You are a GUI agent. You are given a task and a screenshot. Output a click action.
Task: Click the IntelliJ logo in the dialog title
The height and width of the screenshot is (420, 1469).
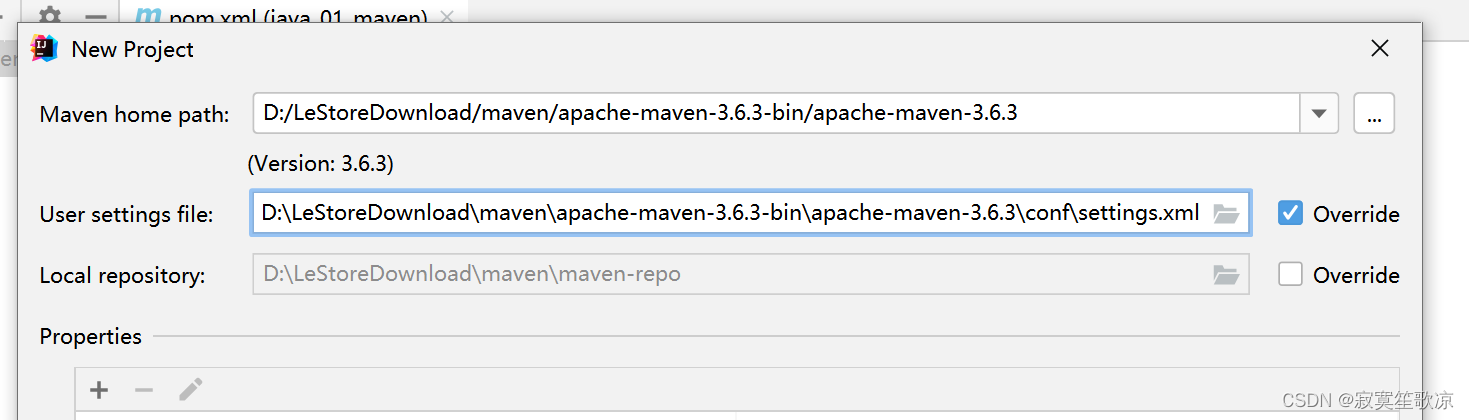click(44, 48)
